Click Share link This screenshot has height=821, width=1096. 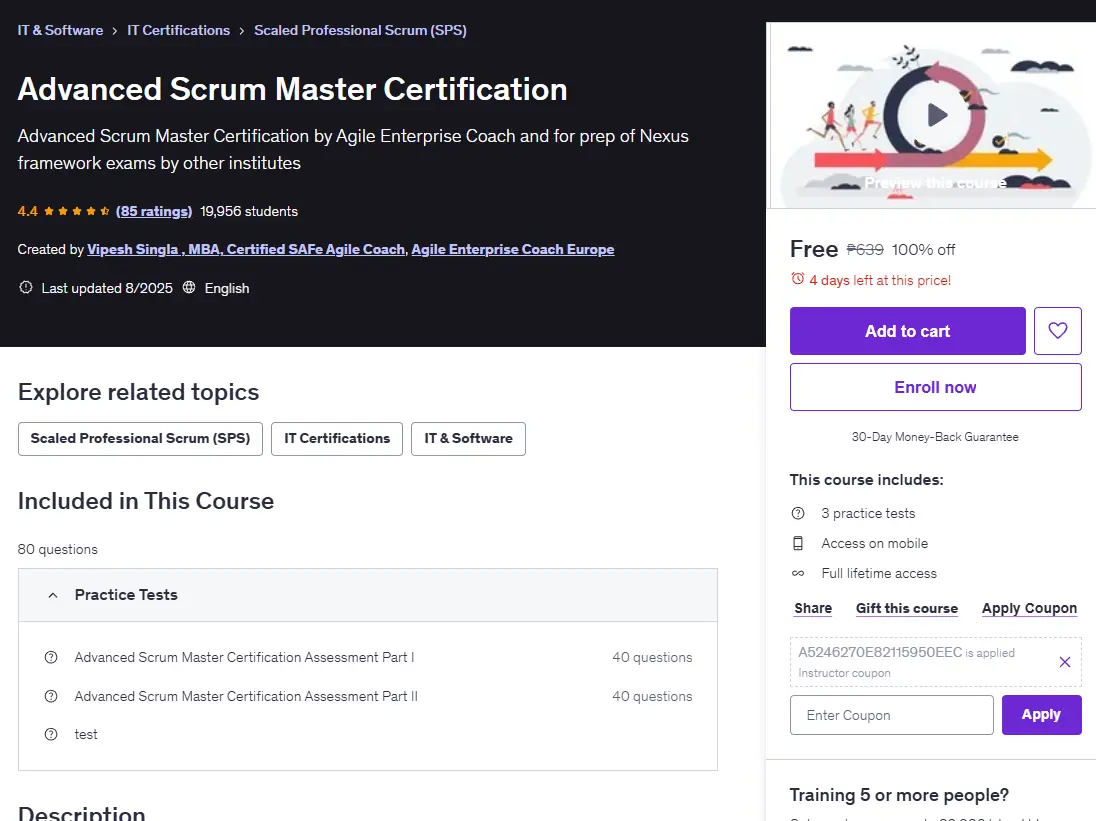[x=813, y=609]
